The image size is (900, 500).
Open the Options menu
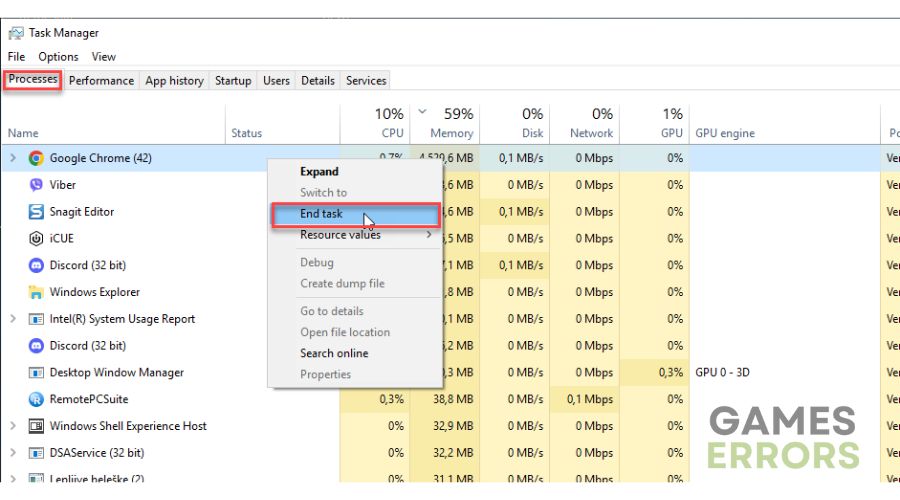[59, 56]
